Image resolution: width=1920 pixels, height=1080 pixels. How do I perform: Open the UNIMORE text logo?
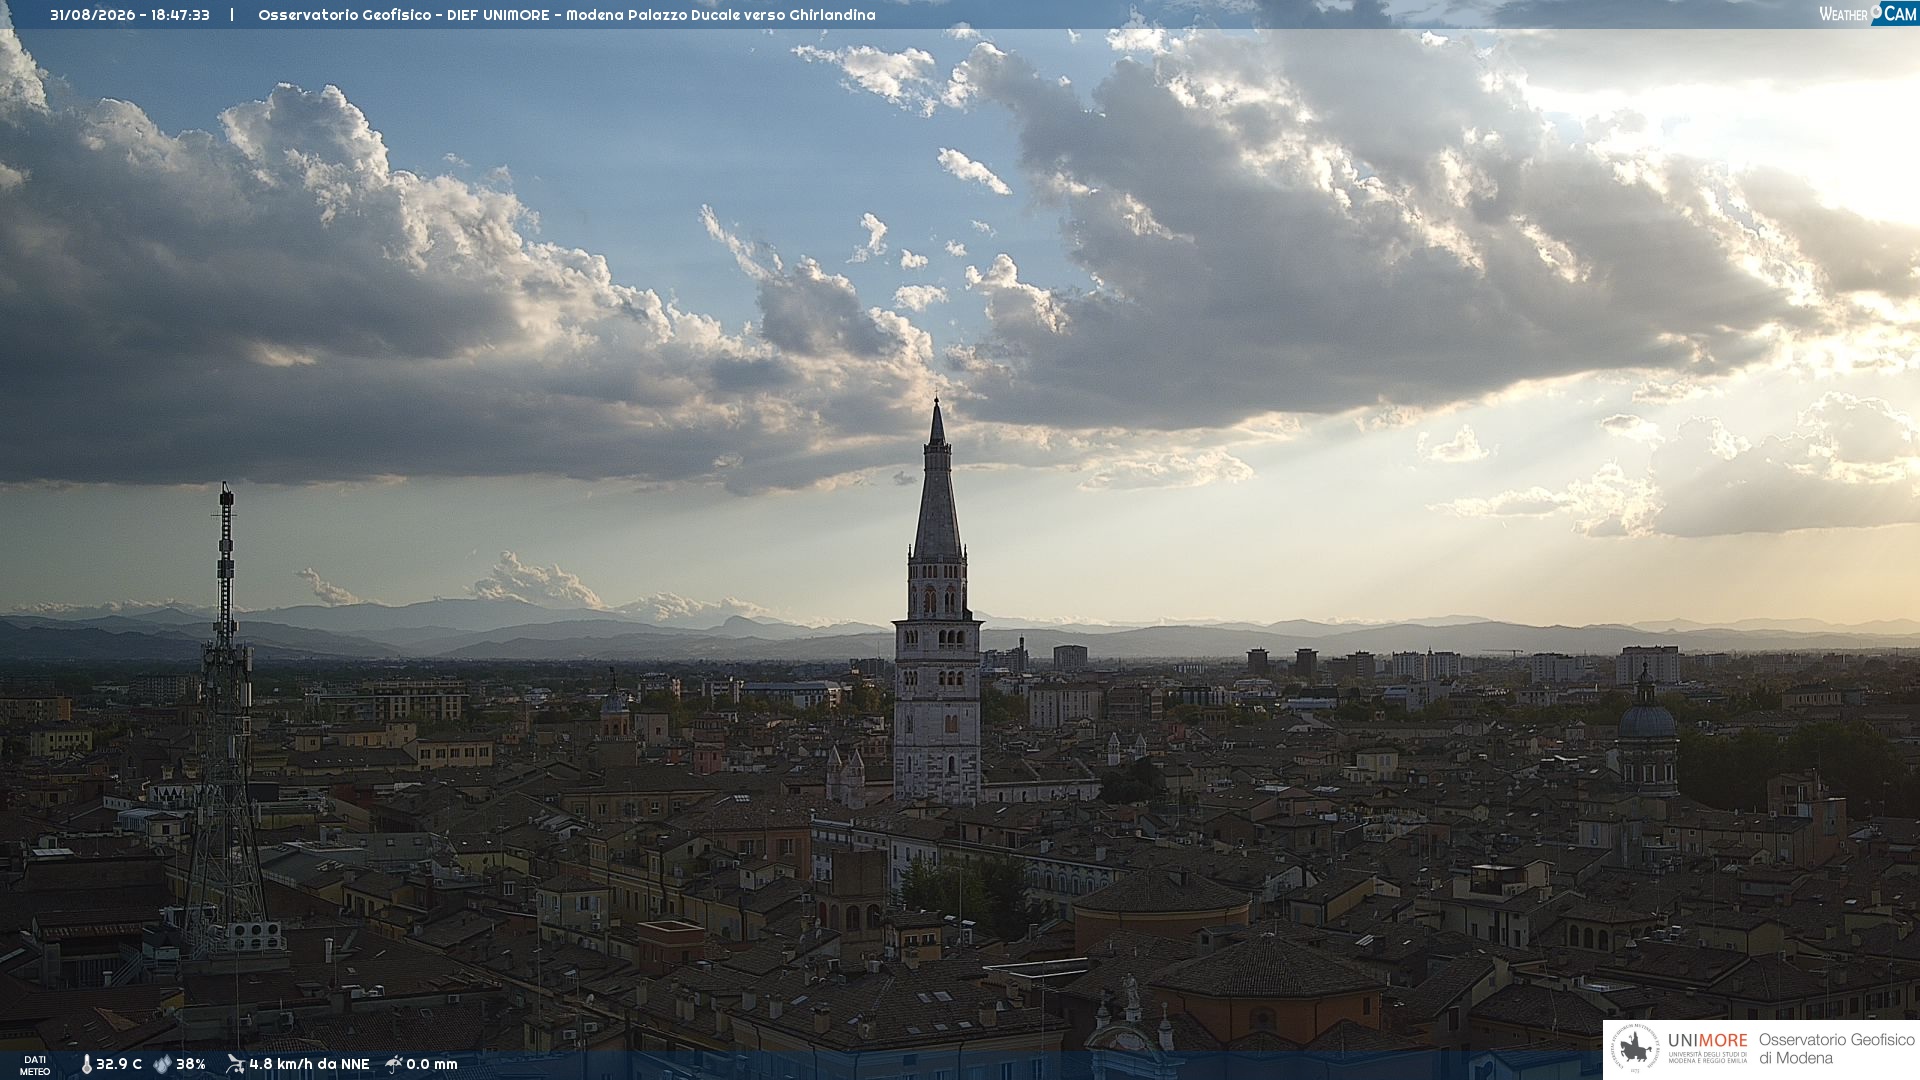coord(1707,1041)
